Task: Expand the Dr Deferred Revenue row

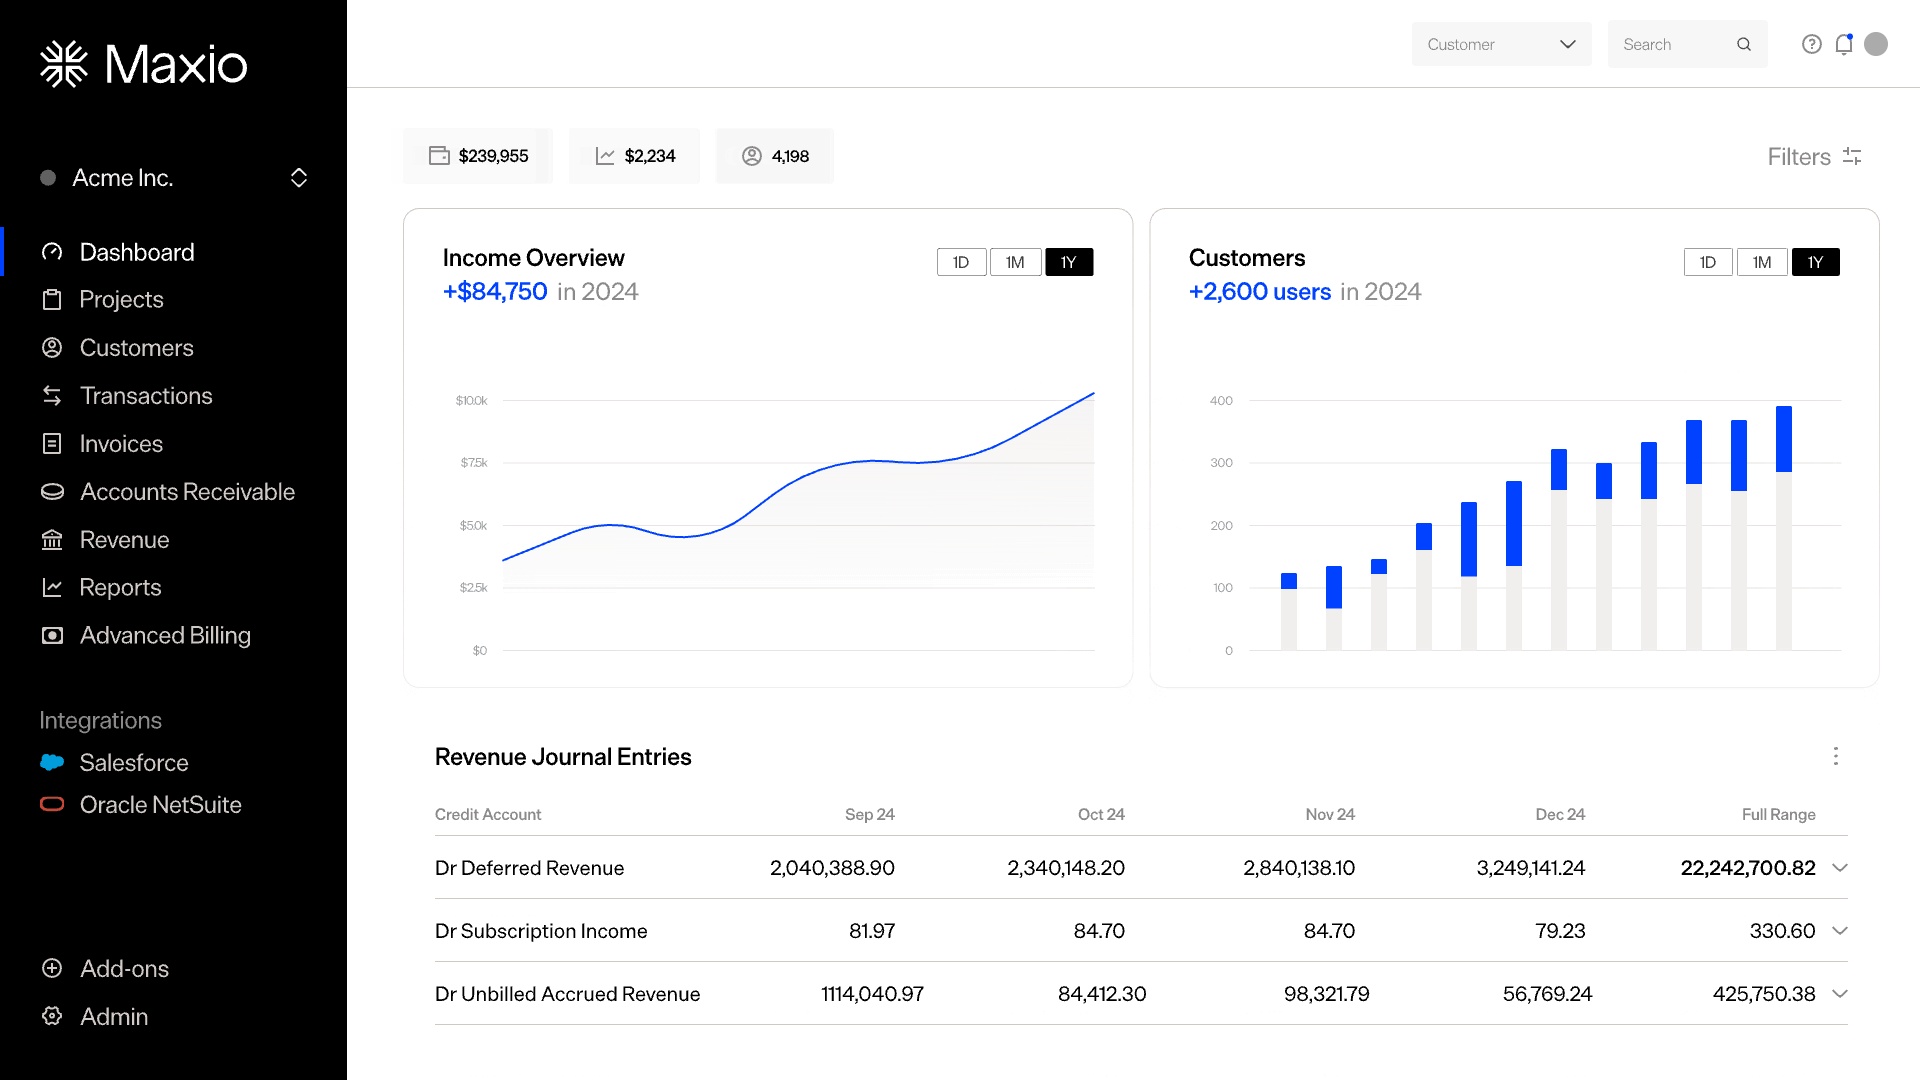Action: coord(1840,868)
